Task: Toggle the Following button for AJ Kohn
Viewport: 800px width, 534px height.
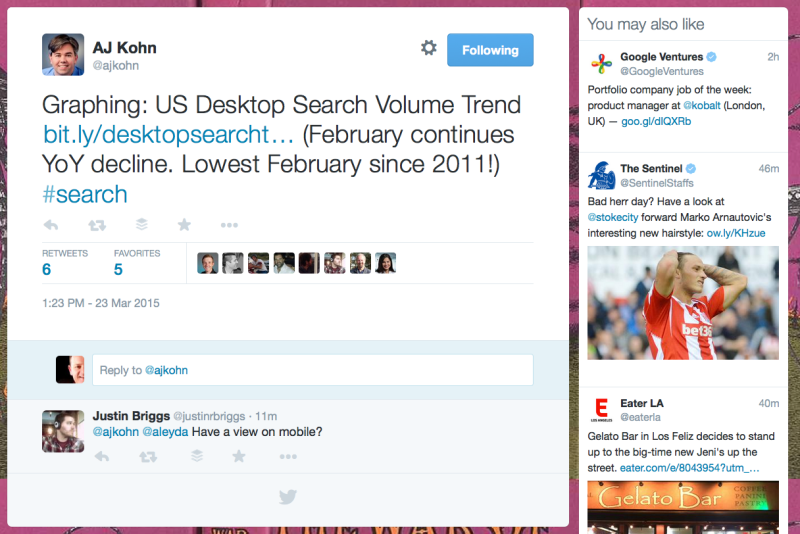Action: point(490,50)
